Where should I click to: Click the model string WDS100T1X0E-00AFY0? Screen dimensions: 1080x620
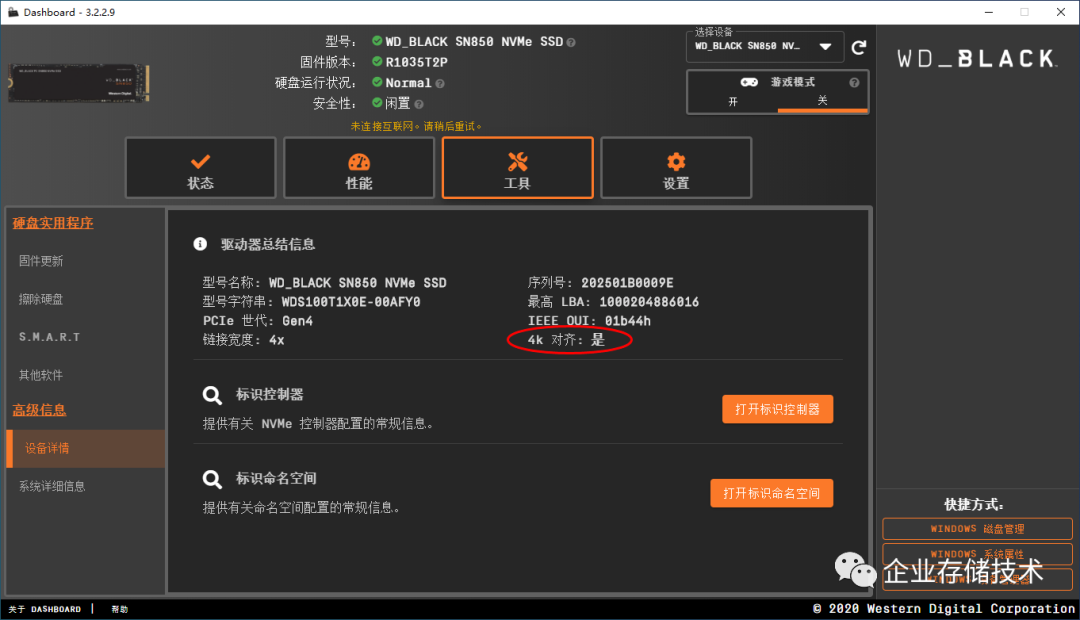(351, 302)
